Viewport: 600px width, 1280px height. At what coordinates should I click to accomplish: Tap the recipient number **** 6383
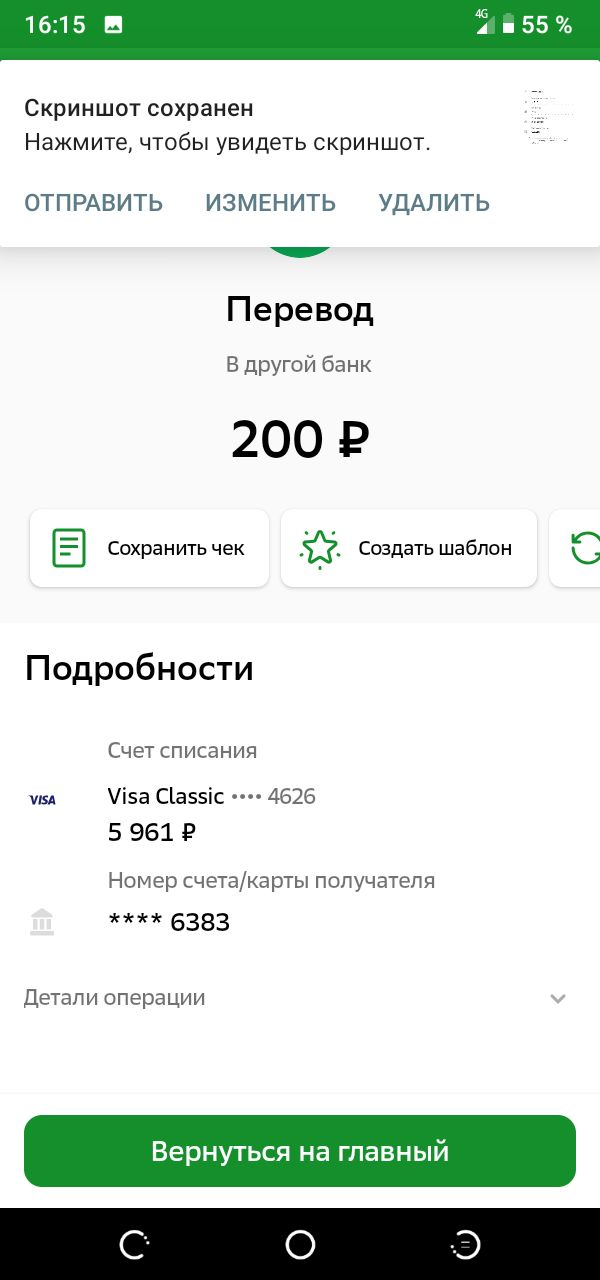point(169,922)
